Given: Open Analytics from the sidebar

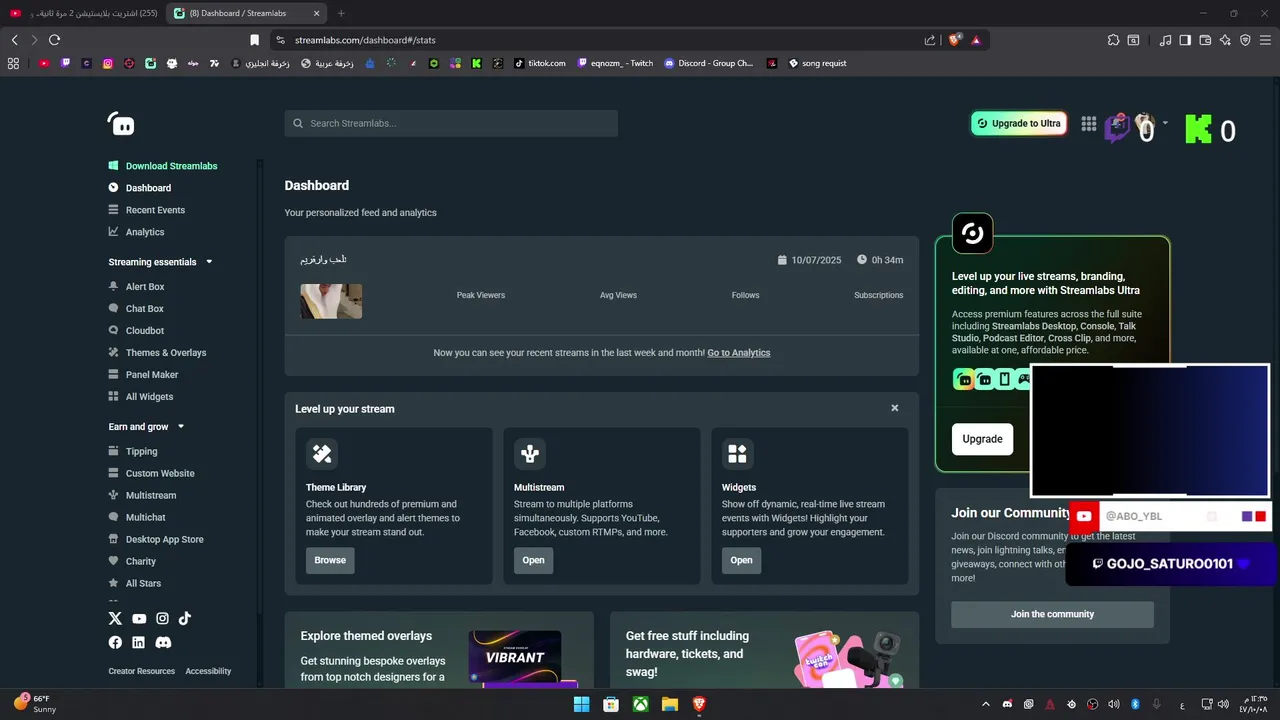Looking at the screenshot, I should click(136, 232).
